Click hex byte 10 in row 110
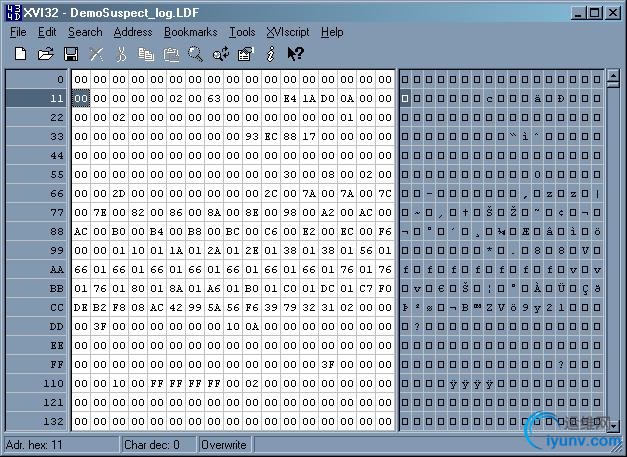The image size is (627, 457). (119, 383)
